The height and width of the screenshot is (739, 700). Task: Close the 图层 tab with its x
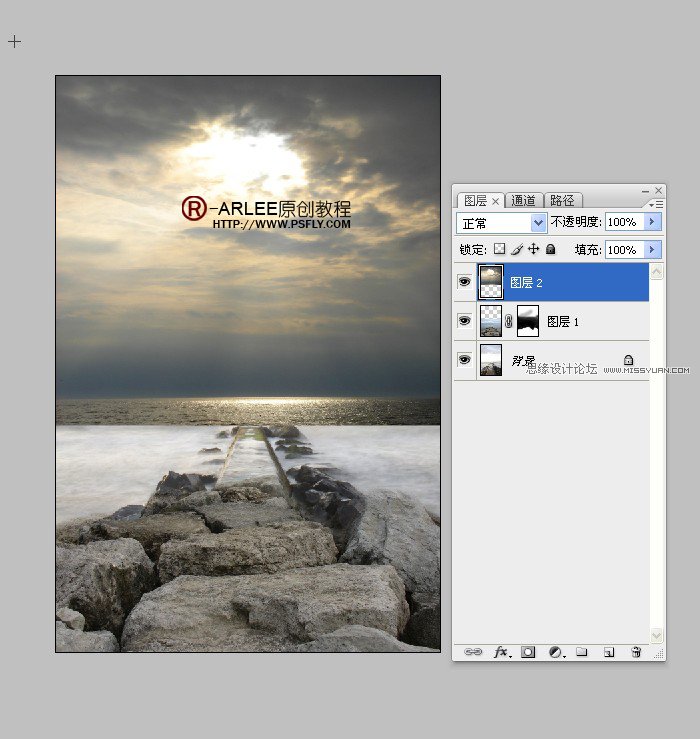[495, 202]
